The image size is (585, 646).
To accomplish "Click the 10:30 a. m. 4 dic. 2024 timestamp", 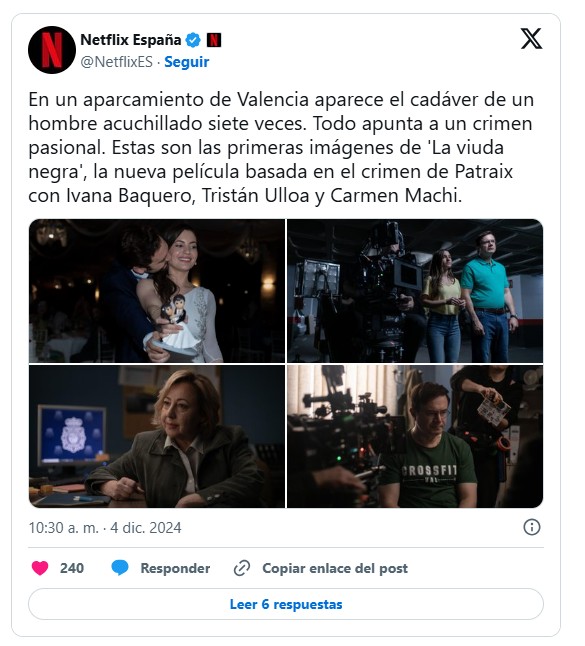I will (105, 528).
